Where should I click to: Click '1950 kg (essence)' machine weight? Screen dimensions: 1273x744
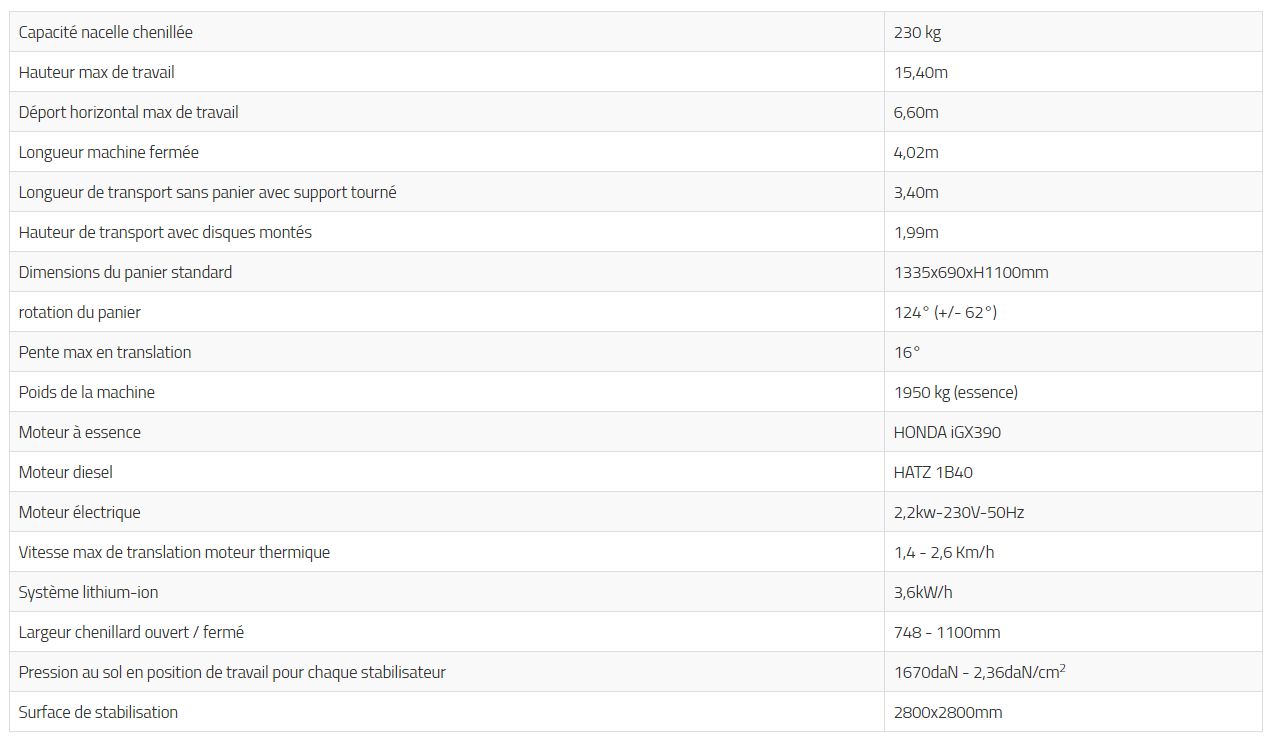click(x=955, y=392)
